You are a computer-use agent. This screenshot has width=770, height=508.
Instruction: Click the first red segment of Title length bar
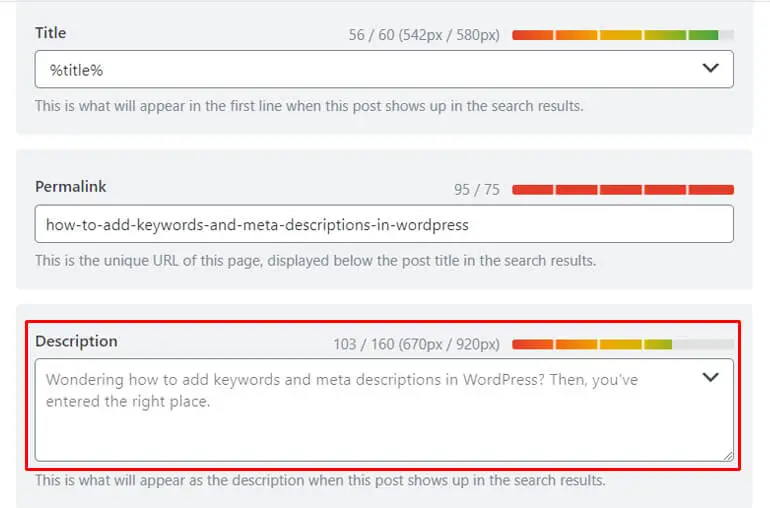[532, 35]
